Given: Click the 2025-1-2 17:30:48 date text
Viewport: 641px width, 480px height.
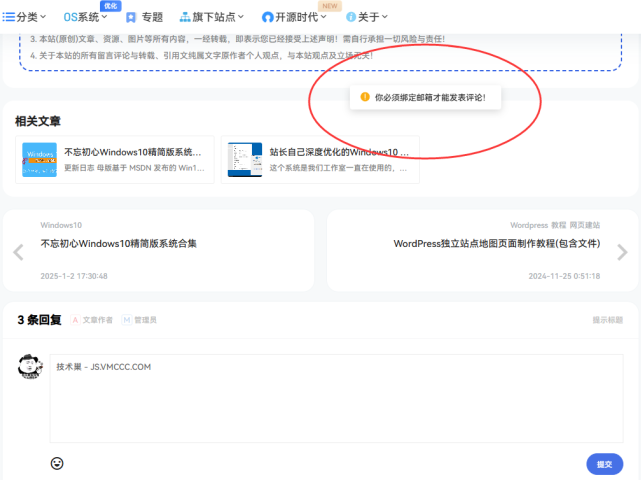Looking at the screenshot, I should 74,276.
